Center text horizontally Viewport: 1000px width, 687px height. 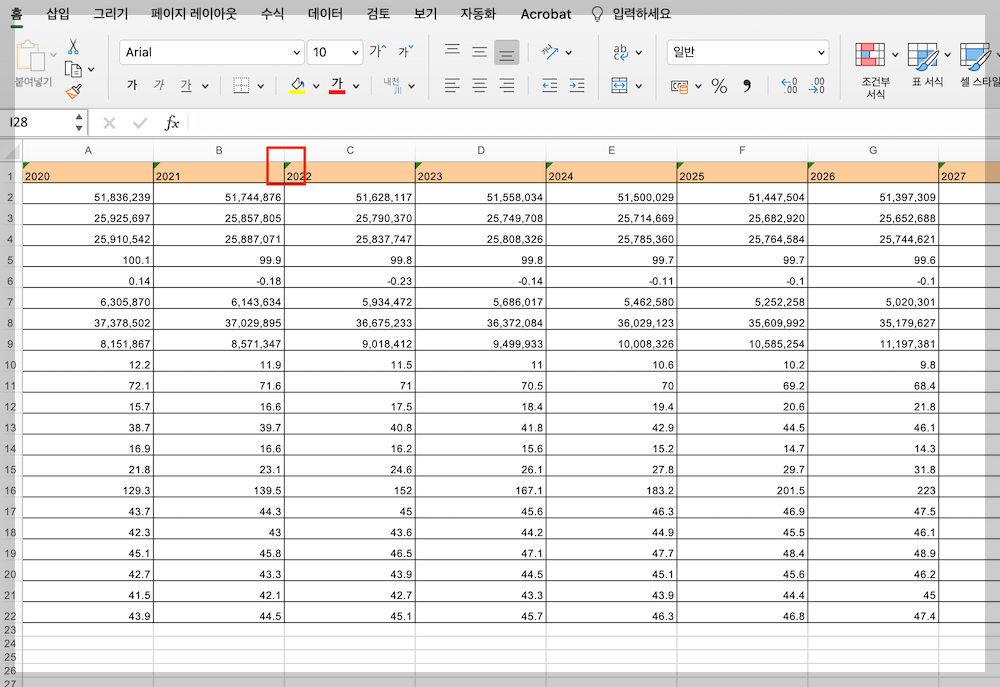pos(480,85)
